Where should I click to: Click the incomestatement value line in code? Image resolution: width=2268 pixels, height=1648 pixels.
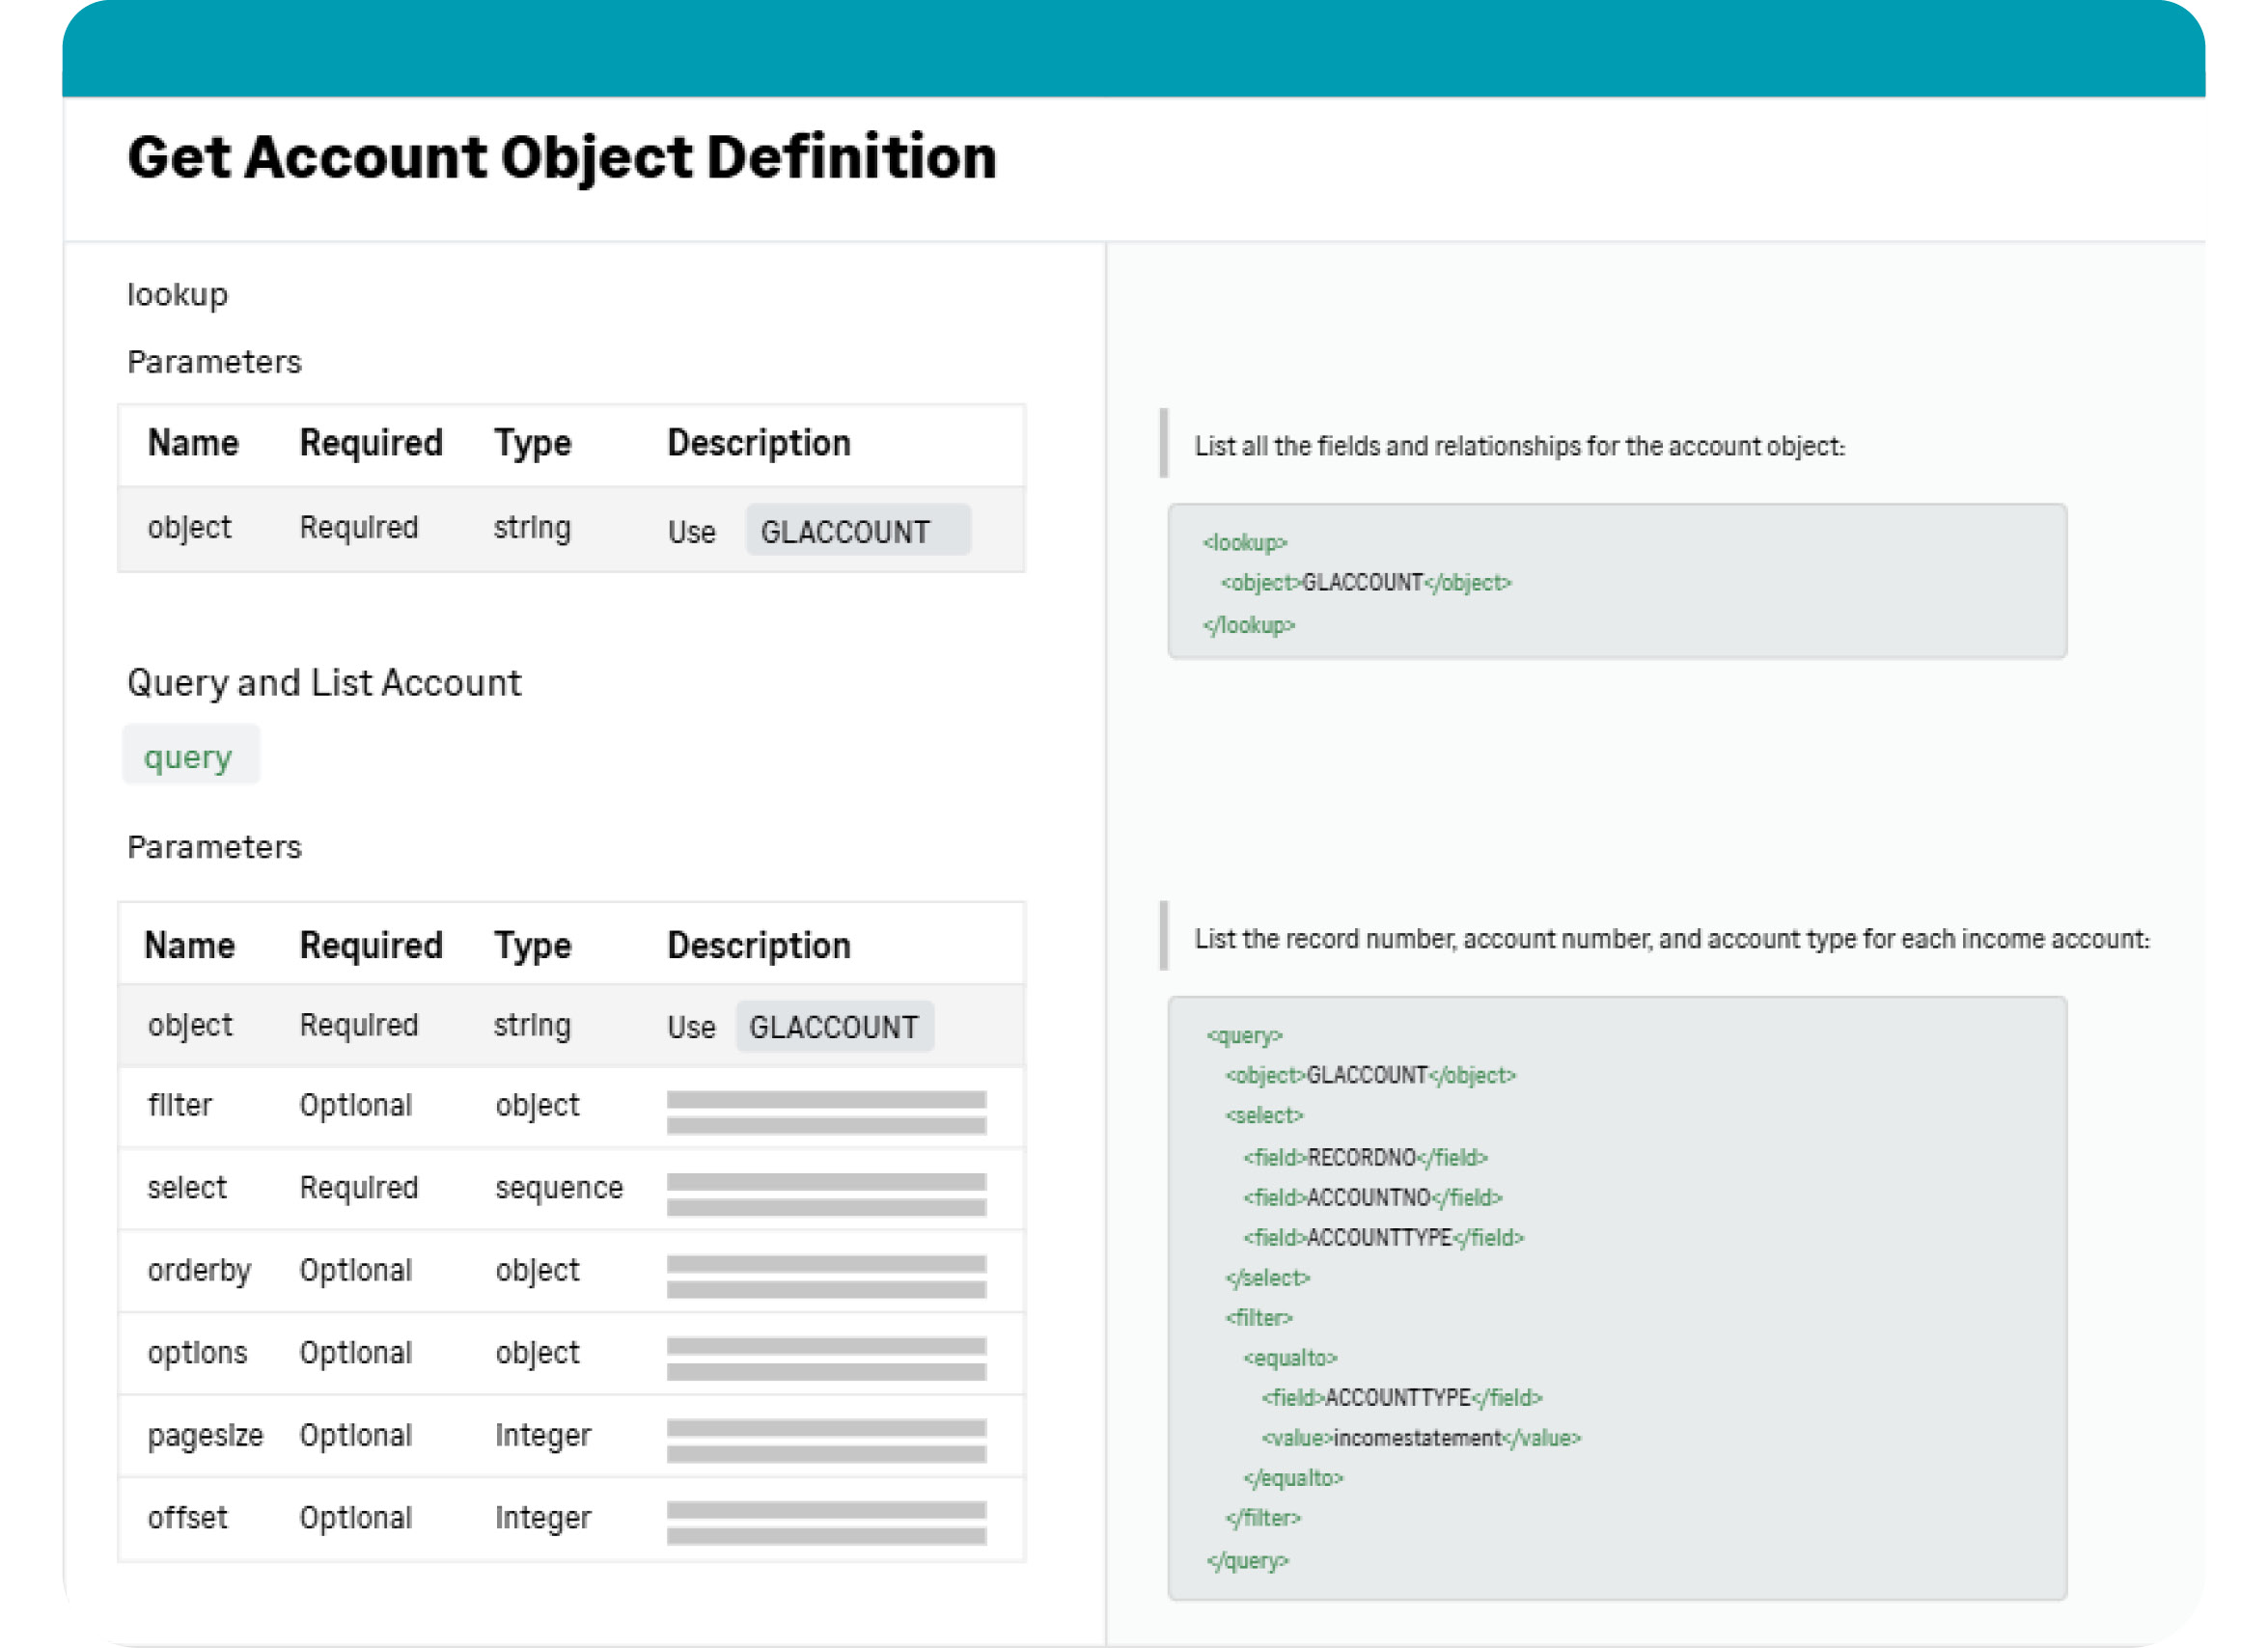[x=1420, y=1438]
